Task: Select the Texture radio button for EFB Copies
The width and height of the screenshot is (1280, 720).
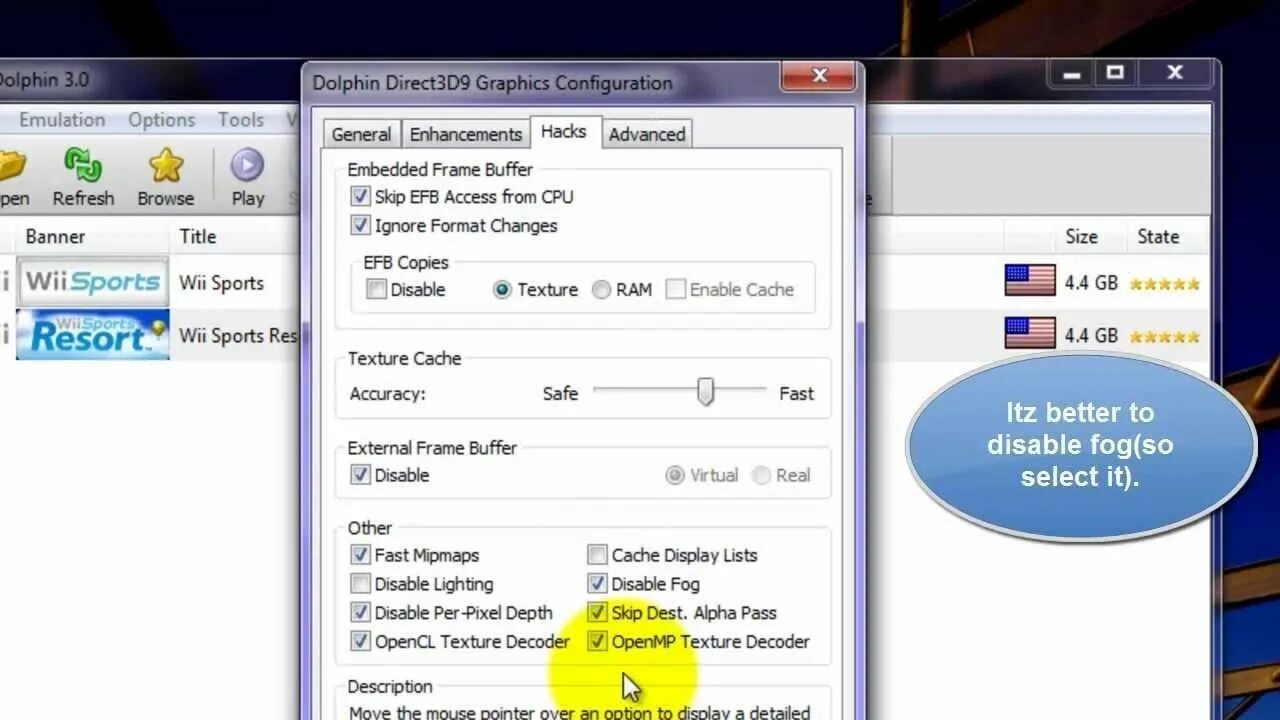Action: pos(502,290)
